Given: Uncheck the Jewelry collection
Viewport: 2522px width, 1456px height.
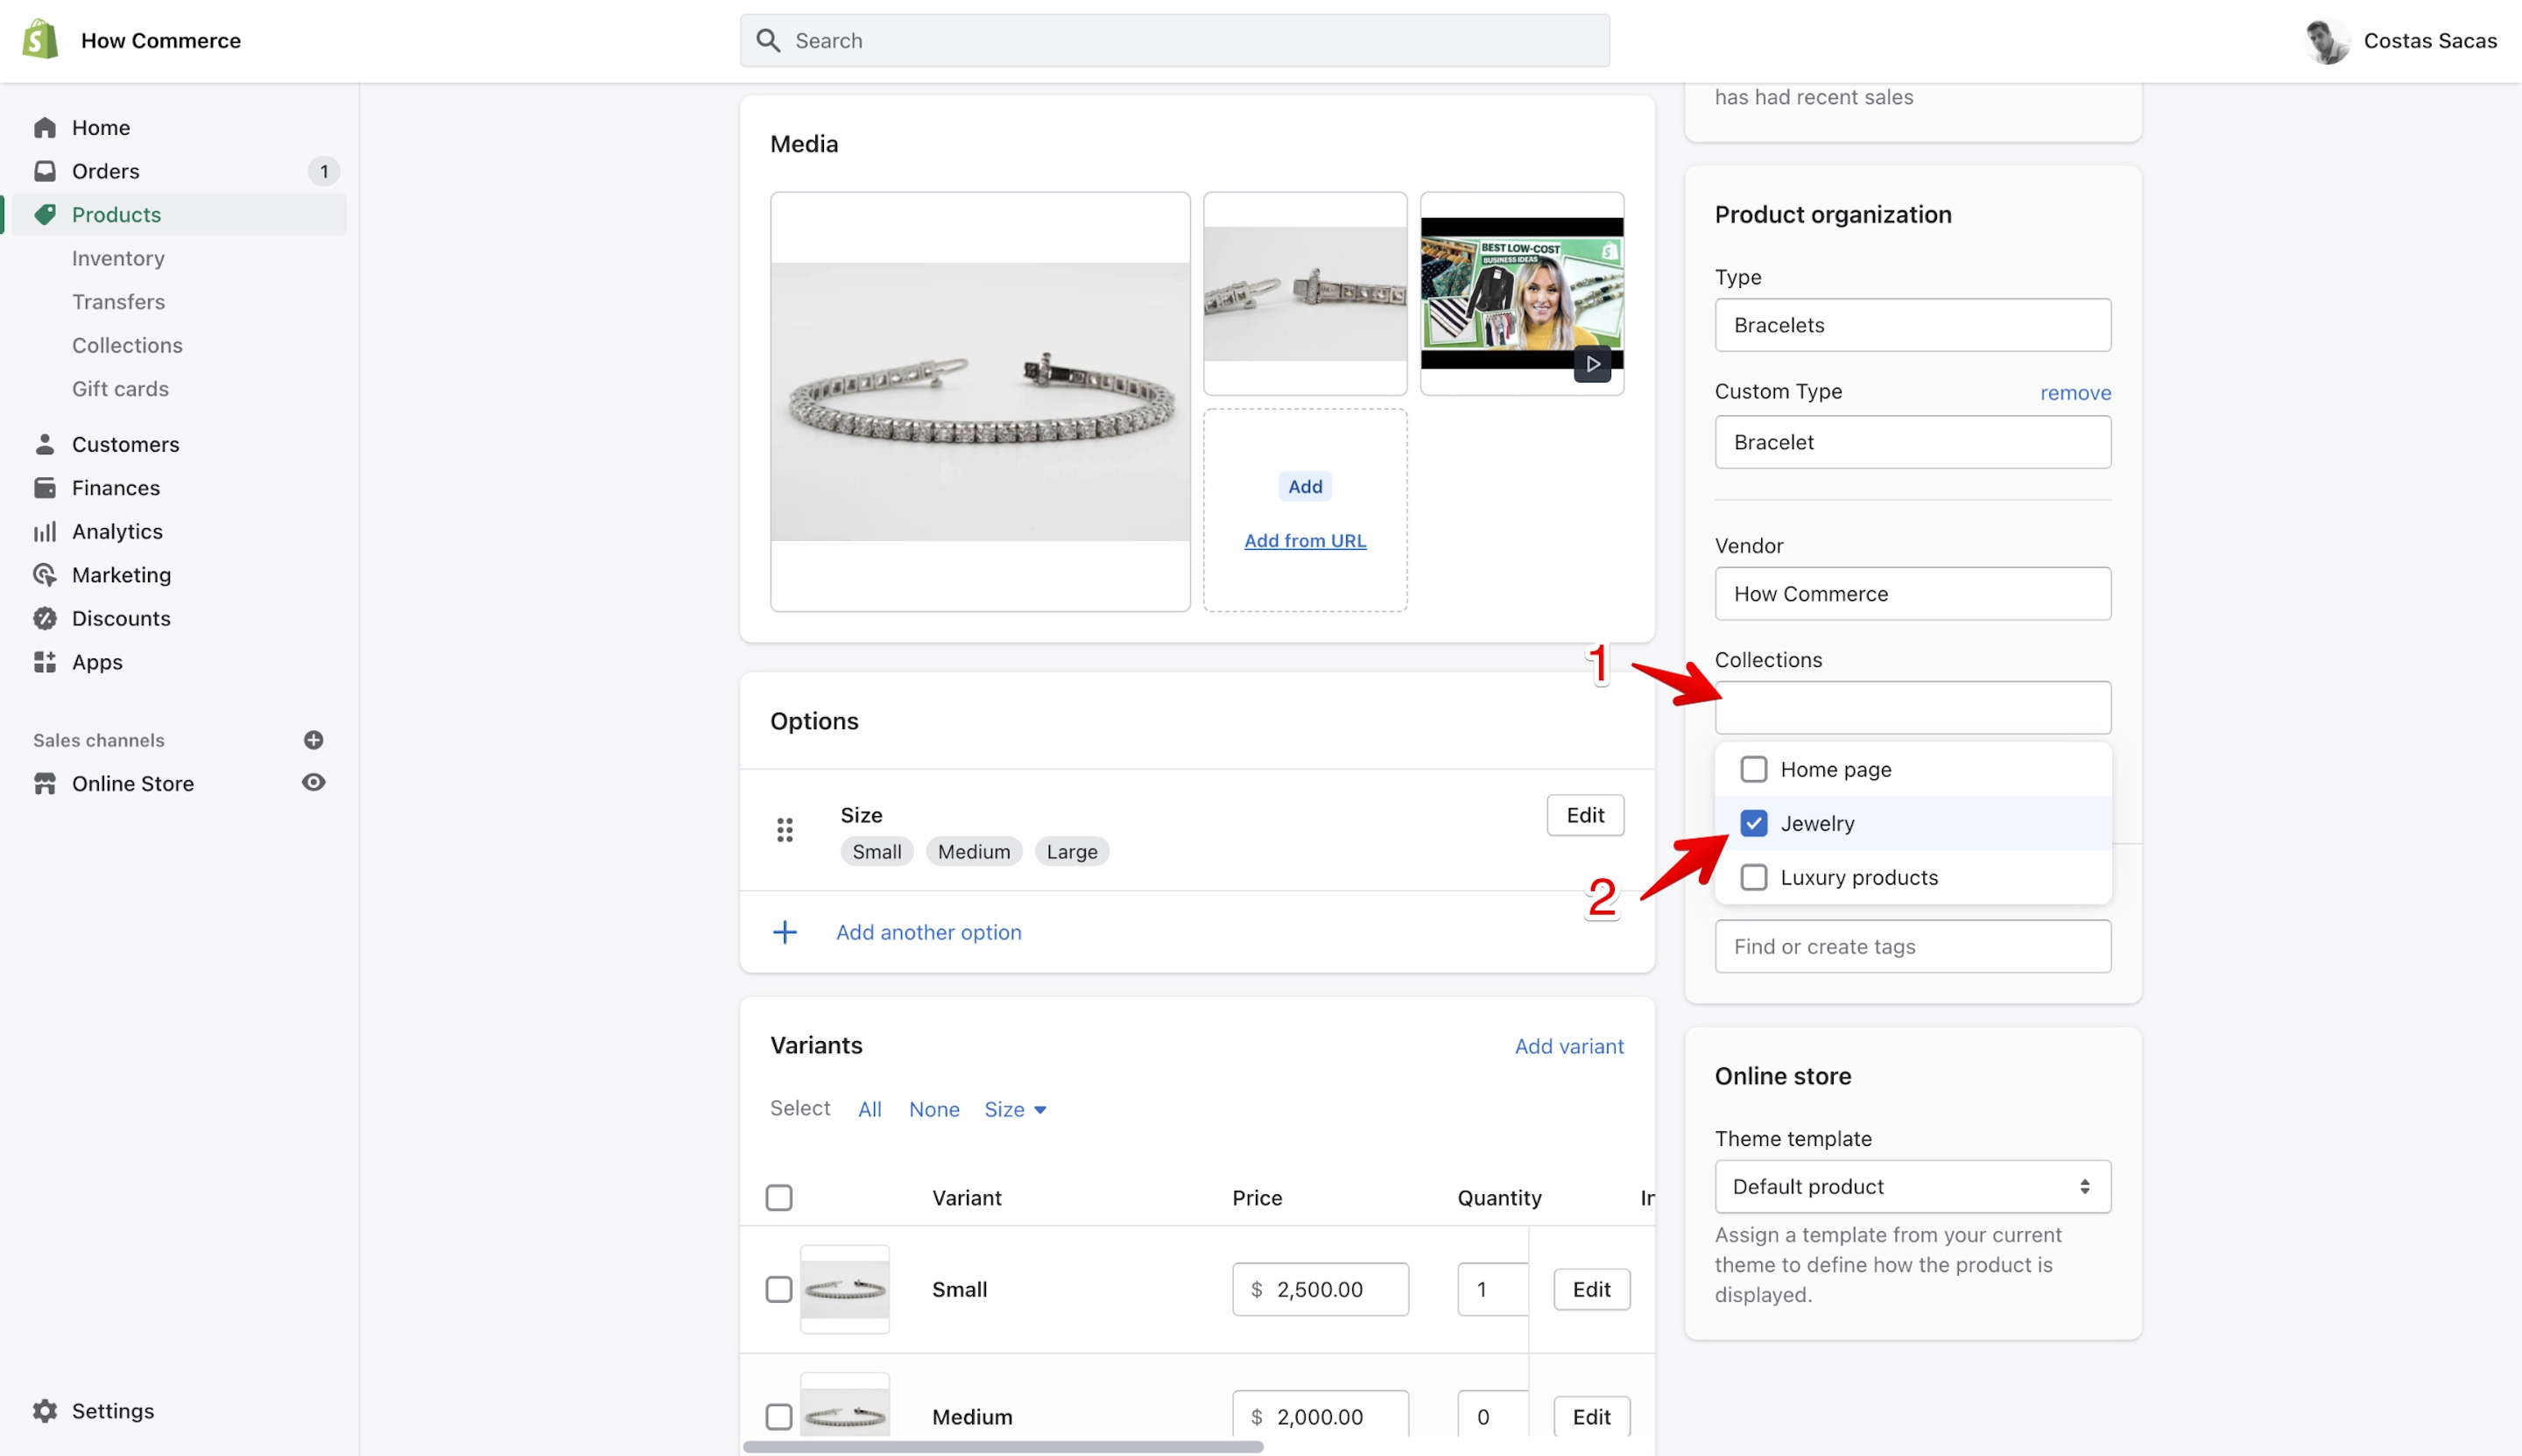Looking at the screenshot, I should pyautogui.click(x=1753, y=823).
